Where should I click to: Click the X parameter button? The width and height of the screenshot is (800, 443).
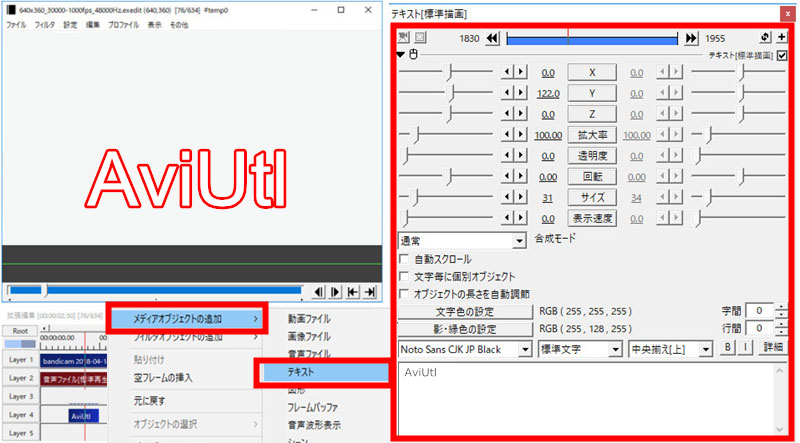592,72
